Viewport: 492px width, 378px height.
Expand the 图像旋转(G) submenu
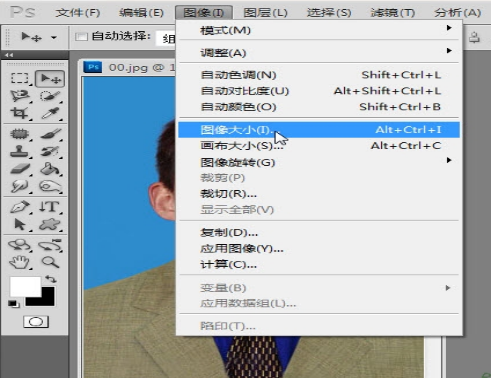[x=319, y=162]
